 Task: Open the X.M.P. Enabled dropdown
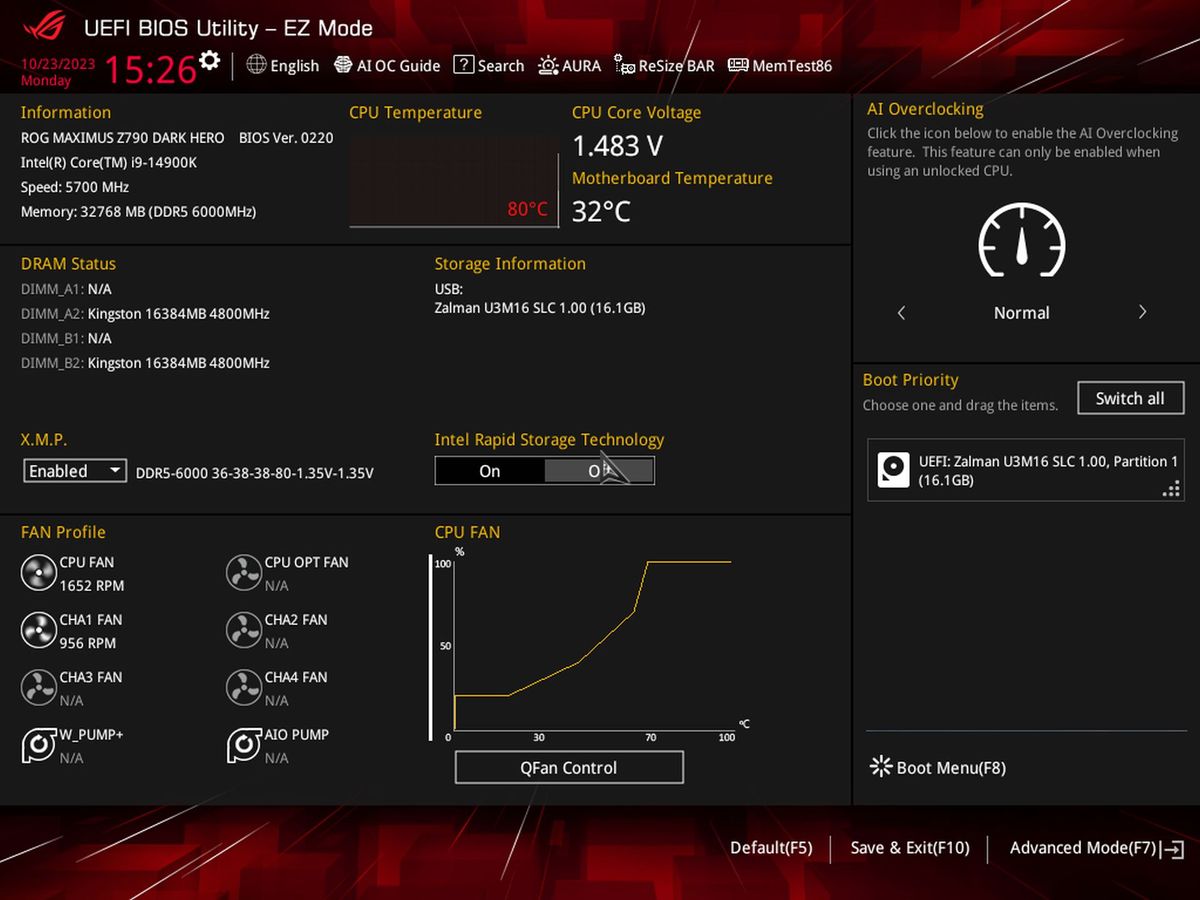75,471
